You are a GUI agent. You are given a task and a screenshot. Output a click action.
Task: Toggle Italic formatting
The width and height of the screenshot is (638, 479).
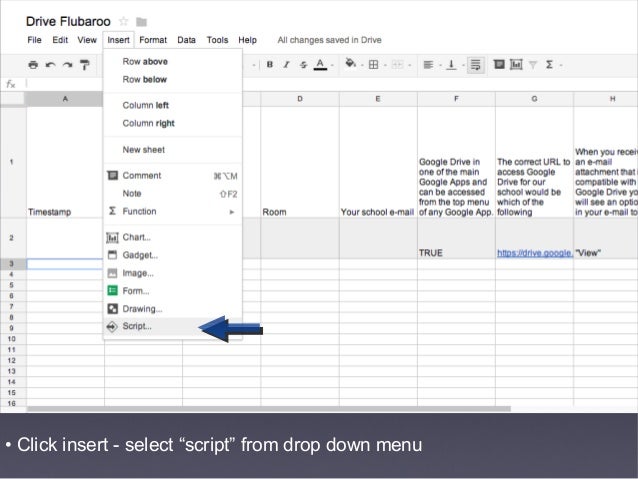coord(286,65)
